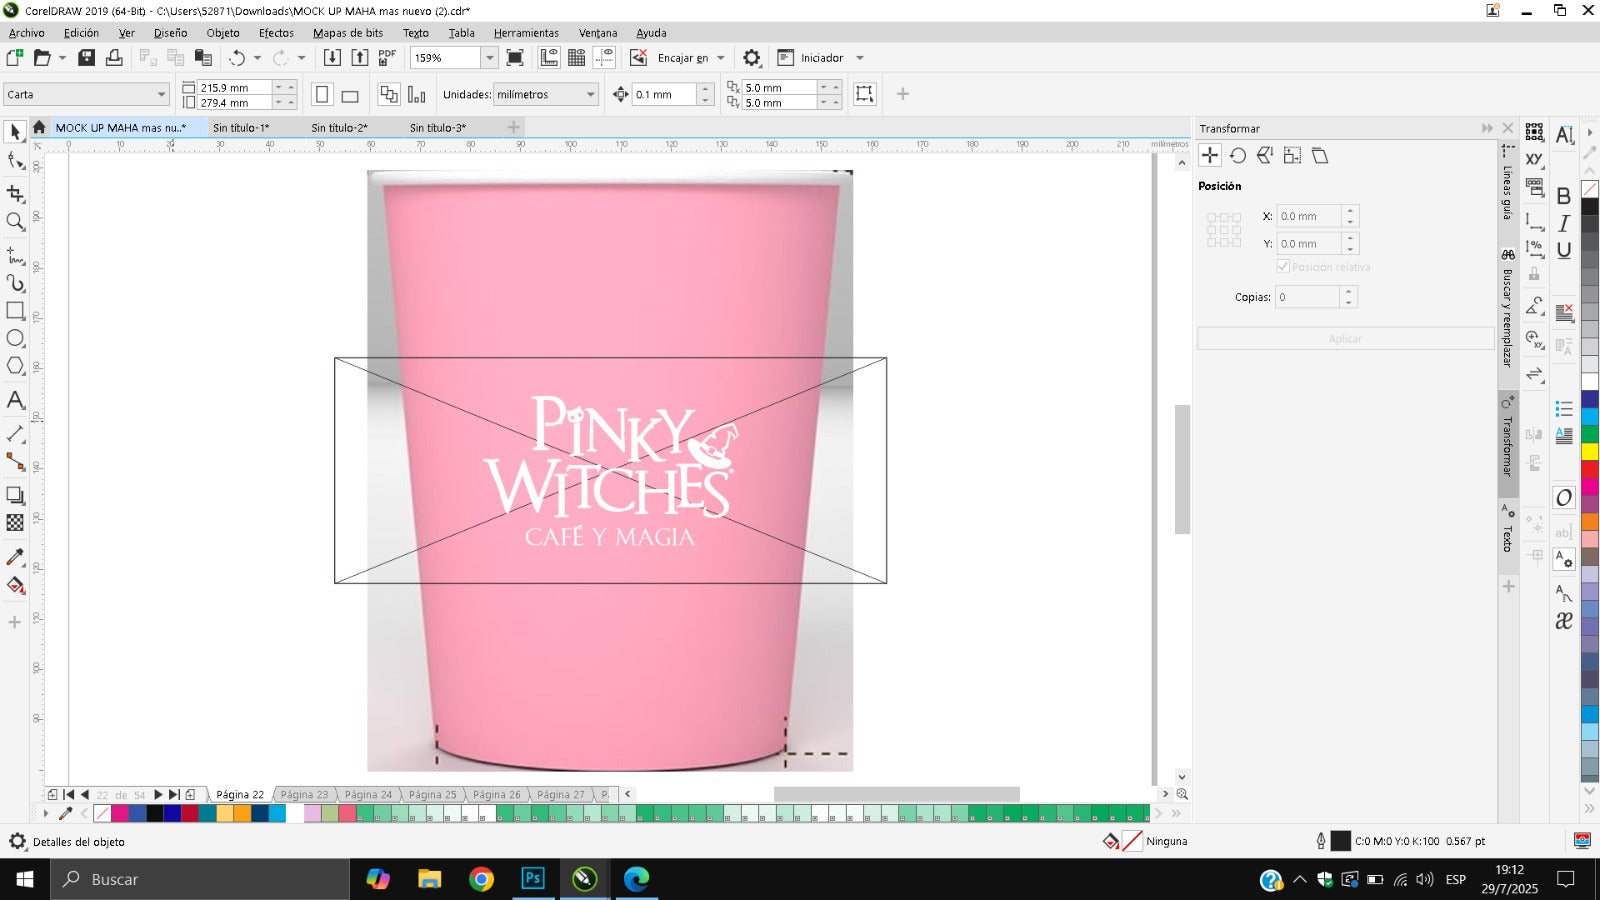Click the disabled Aplicar button
This screenshot has height=900, width=1600.
tap(1345, 339)
